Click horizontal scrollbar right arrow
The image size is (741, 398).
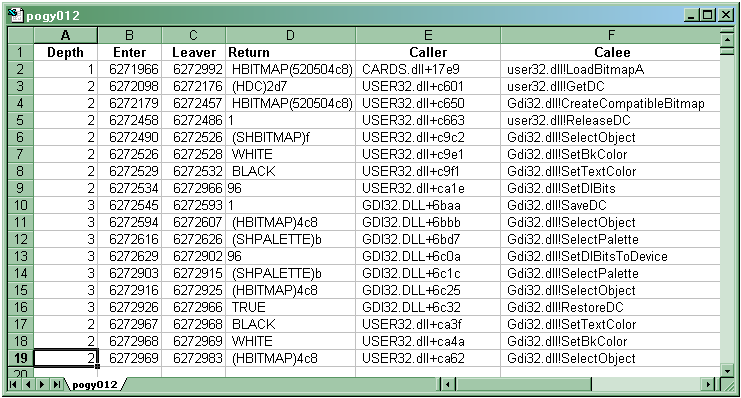pyautogui.click(x=708, y=384)
